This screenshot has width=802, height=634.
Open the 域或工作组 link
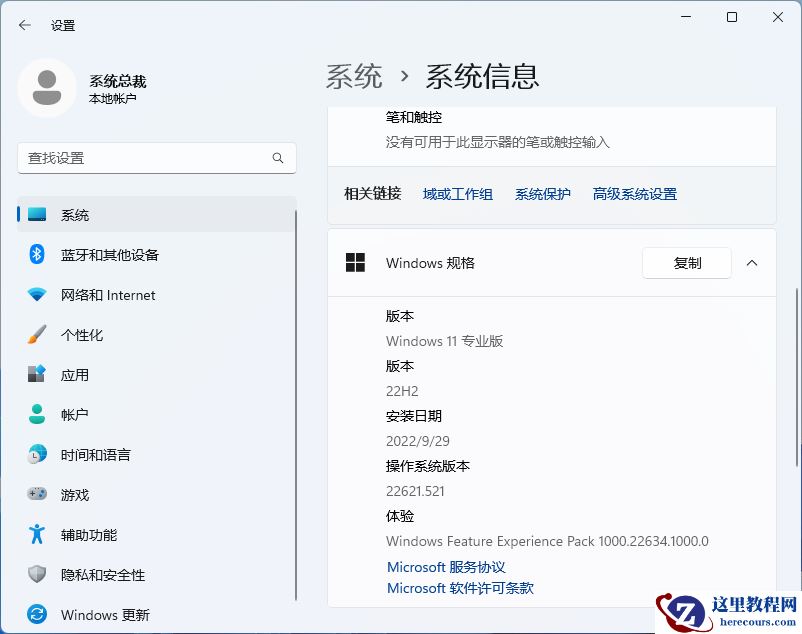click(457, 194)
